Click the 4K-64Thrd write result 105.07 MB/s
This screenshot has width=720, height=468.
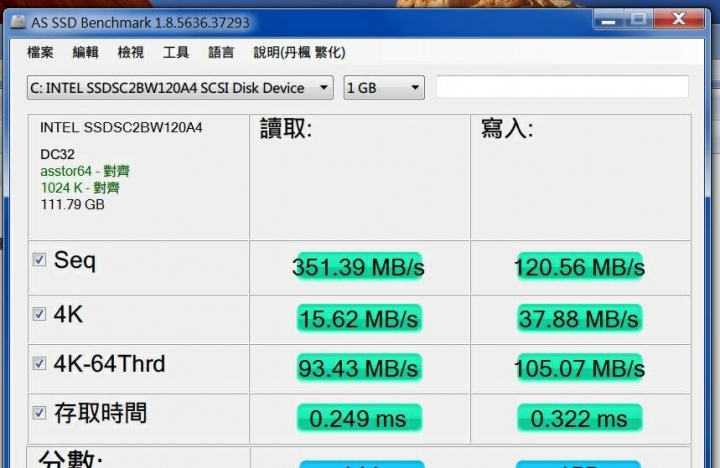tap(579, 368)
